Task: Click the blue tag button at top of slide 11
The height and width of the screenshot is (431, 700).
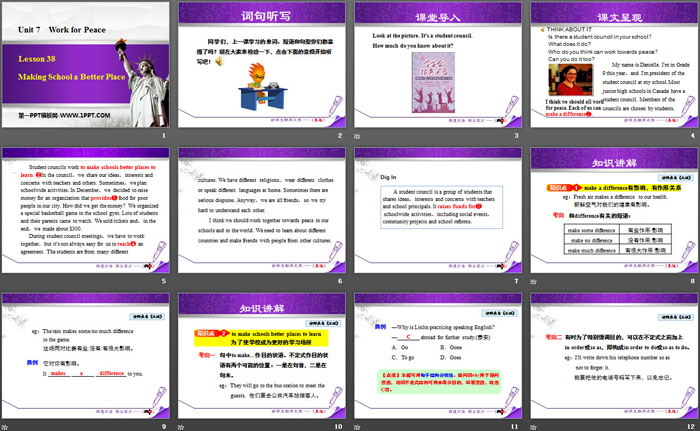Action: point(500,313)
